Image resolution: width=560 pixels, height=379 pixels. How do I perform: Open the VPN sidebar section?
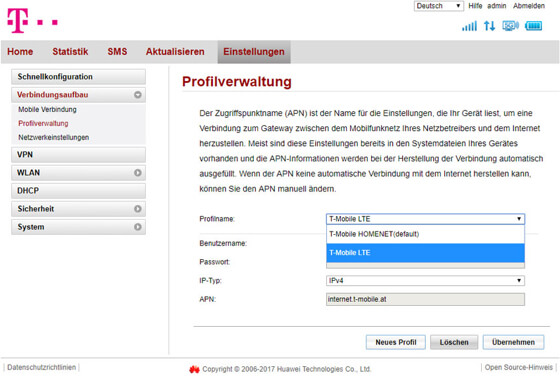78,155
